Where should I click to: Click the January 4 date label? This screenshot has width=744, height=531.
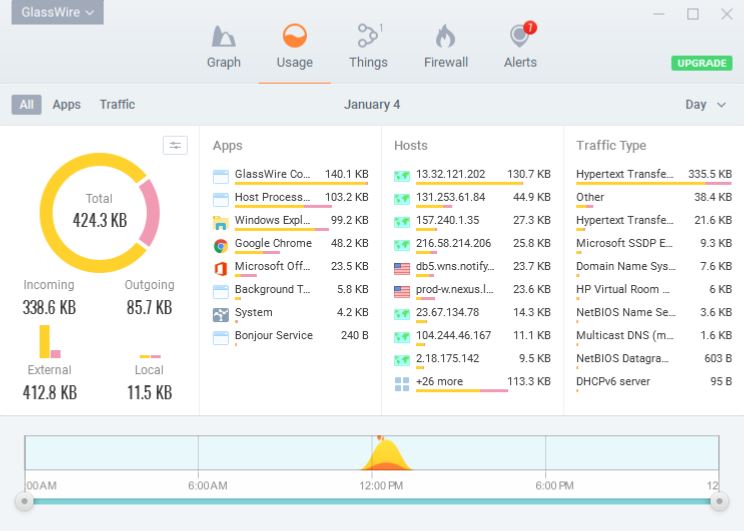tap(372, 104)
